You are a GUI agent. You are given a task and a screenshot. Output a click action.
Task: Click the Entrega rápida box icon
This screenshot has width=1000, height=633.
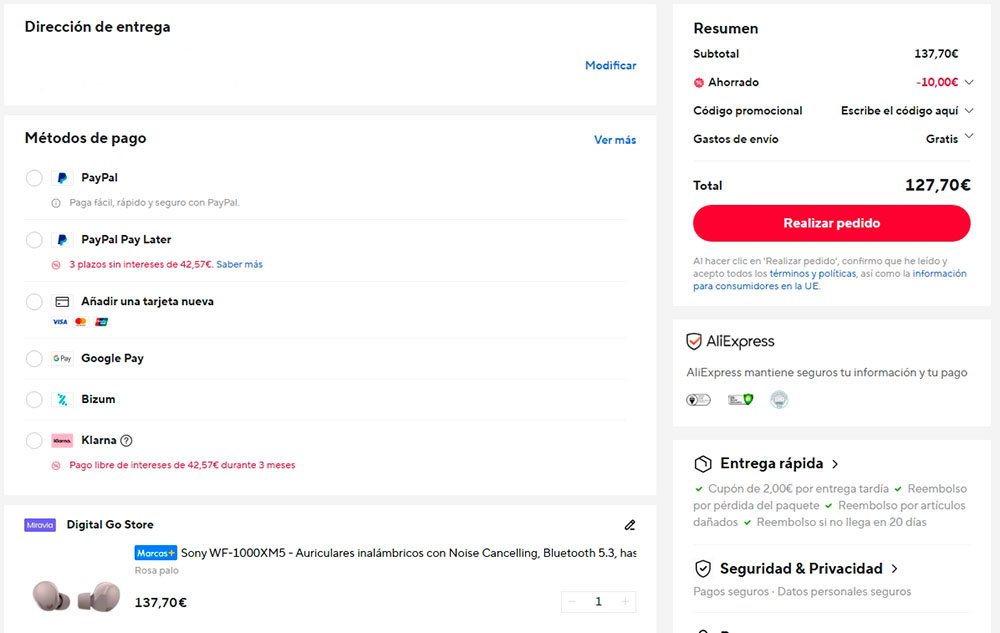pyautogui.click(x=703, y=463)
